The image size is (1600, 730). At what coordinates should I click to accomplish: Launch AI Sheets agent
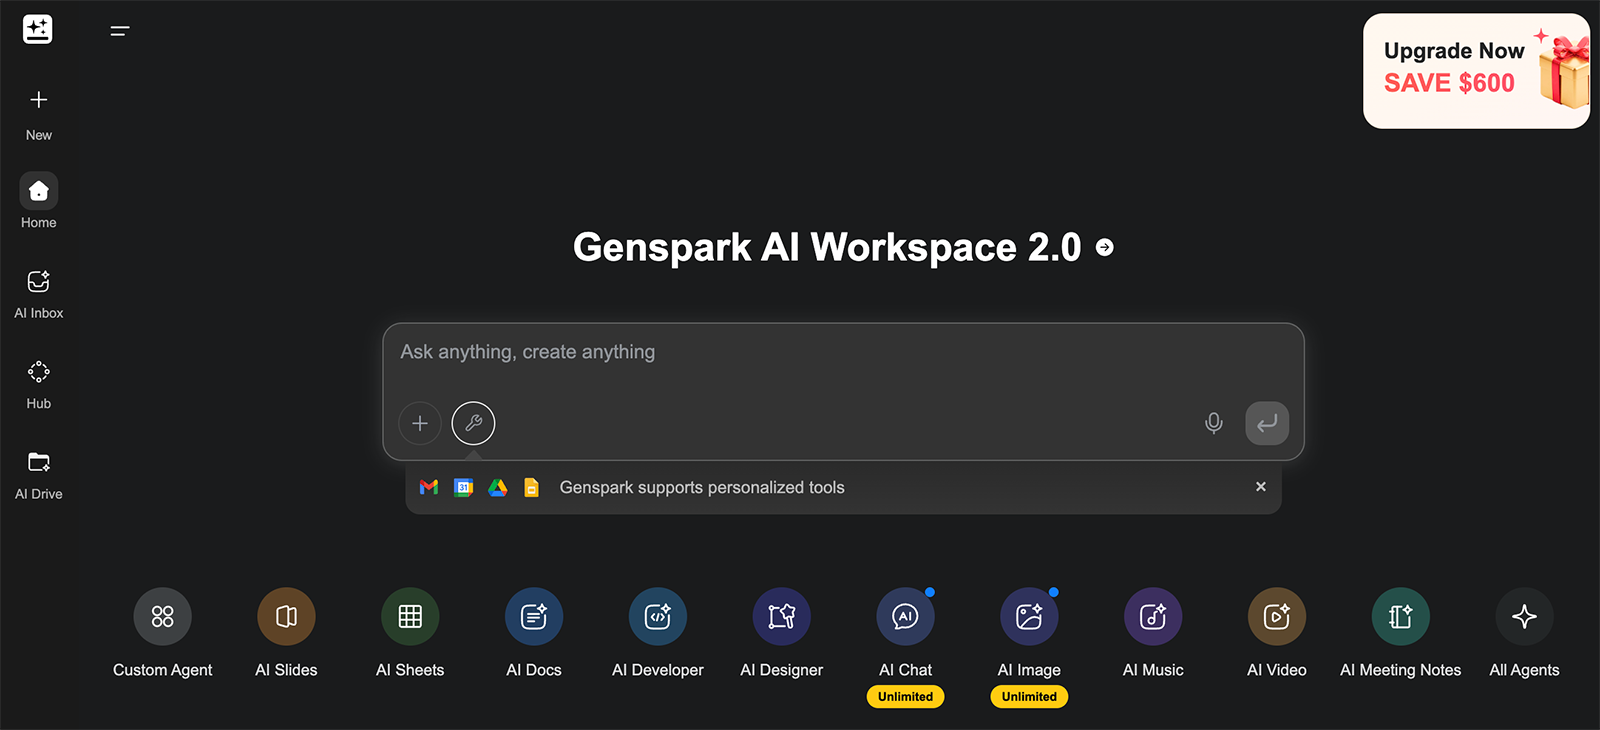tap(410, 633)
